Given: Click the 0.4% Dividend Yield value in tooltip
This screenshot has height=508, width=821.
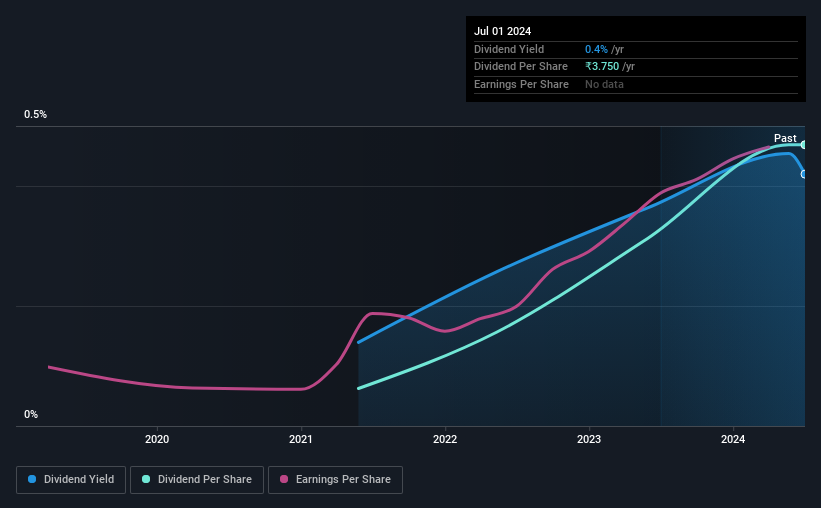Looking at the screenshot, I should pos(596,49).
